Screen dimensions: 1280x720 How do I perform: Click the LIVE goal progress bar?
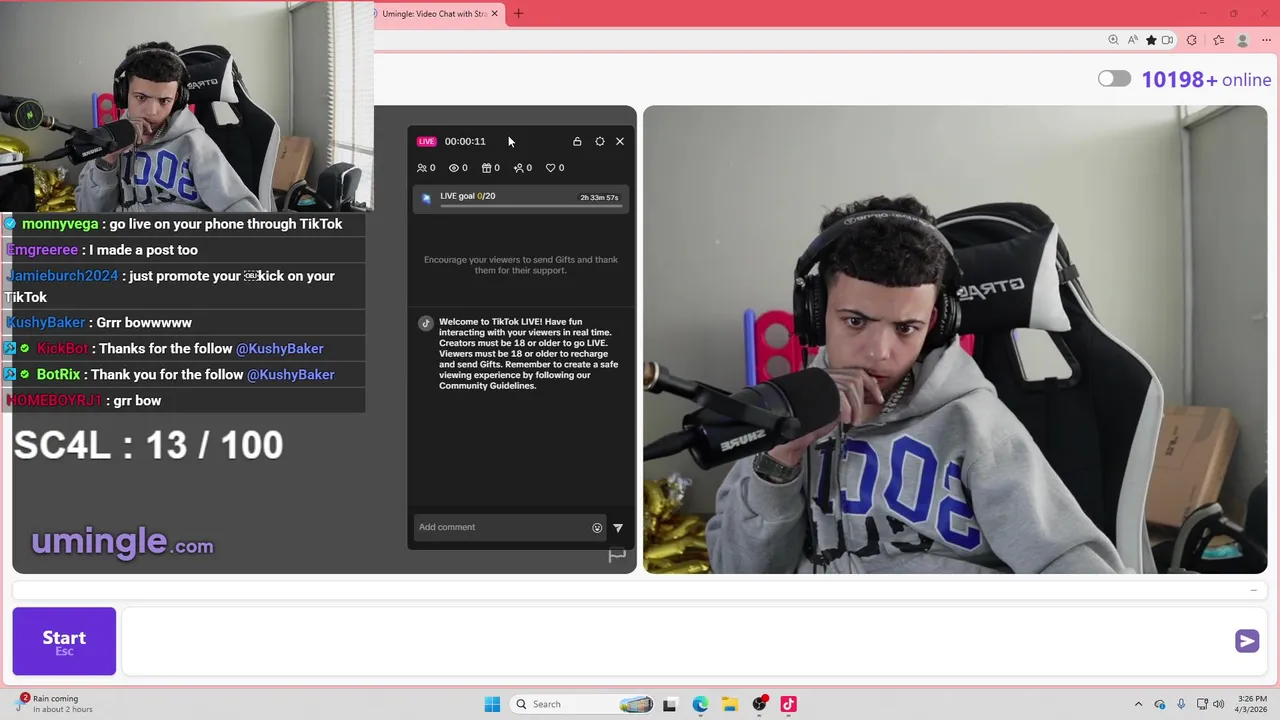[531, 205]
